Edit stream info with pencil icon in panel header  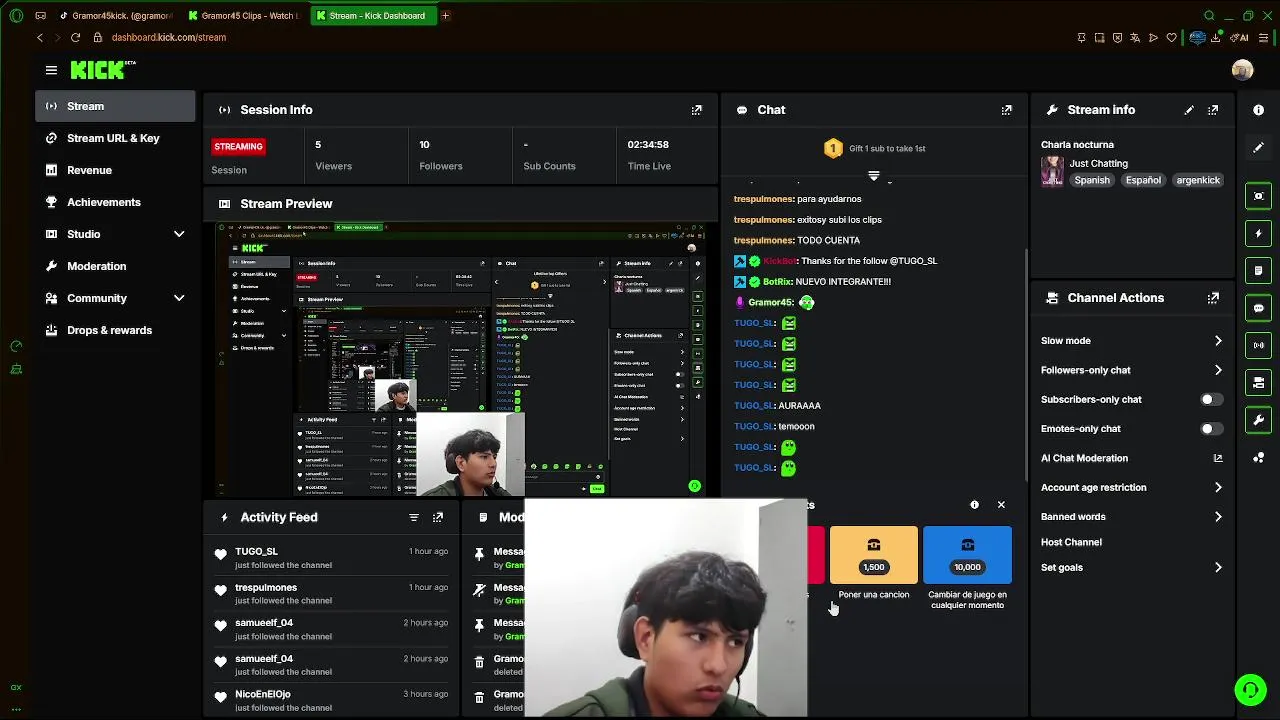1189,110
